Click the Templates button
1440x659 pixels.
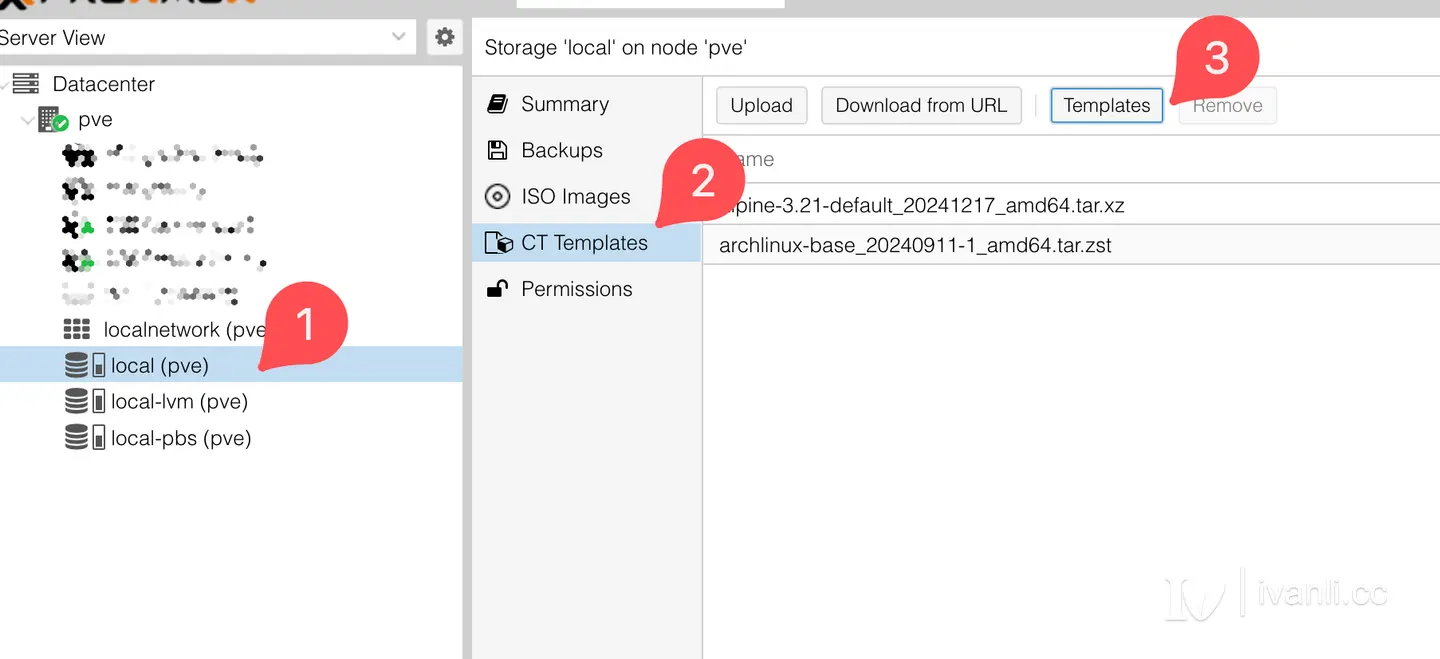[x=1107, y=105]
